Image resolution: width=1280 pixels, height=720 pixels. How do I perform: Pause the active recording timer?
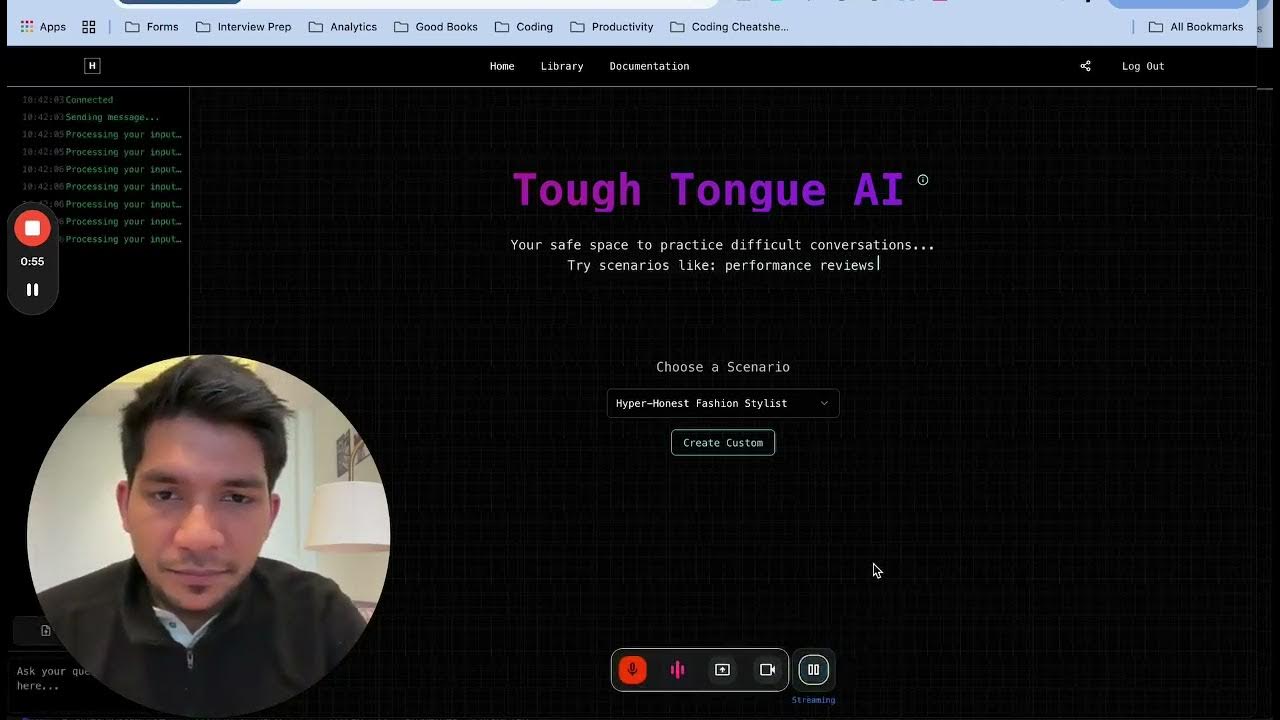[32, 289]
